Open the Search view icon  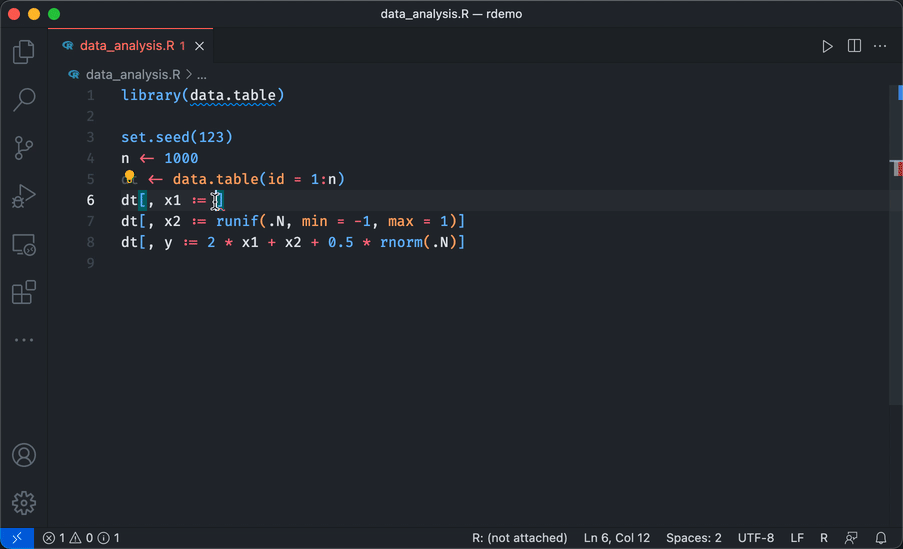click(x=24, y=100)
